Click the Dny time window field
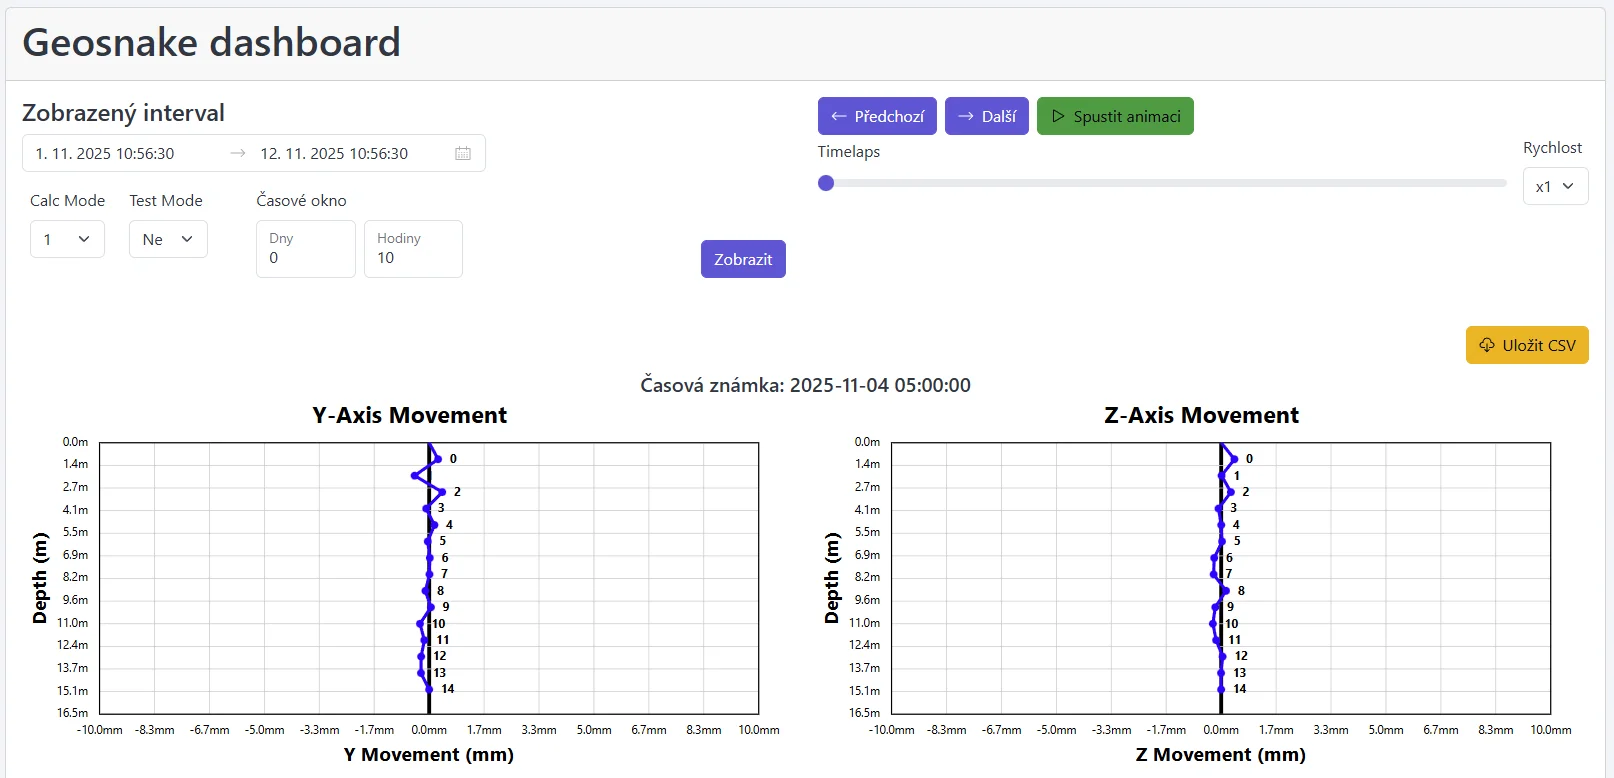 coord(305,249)
